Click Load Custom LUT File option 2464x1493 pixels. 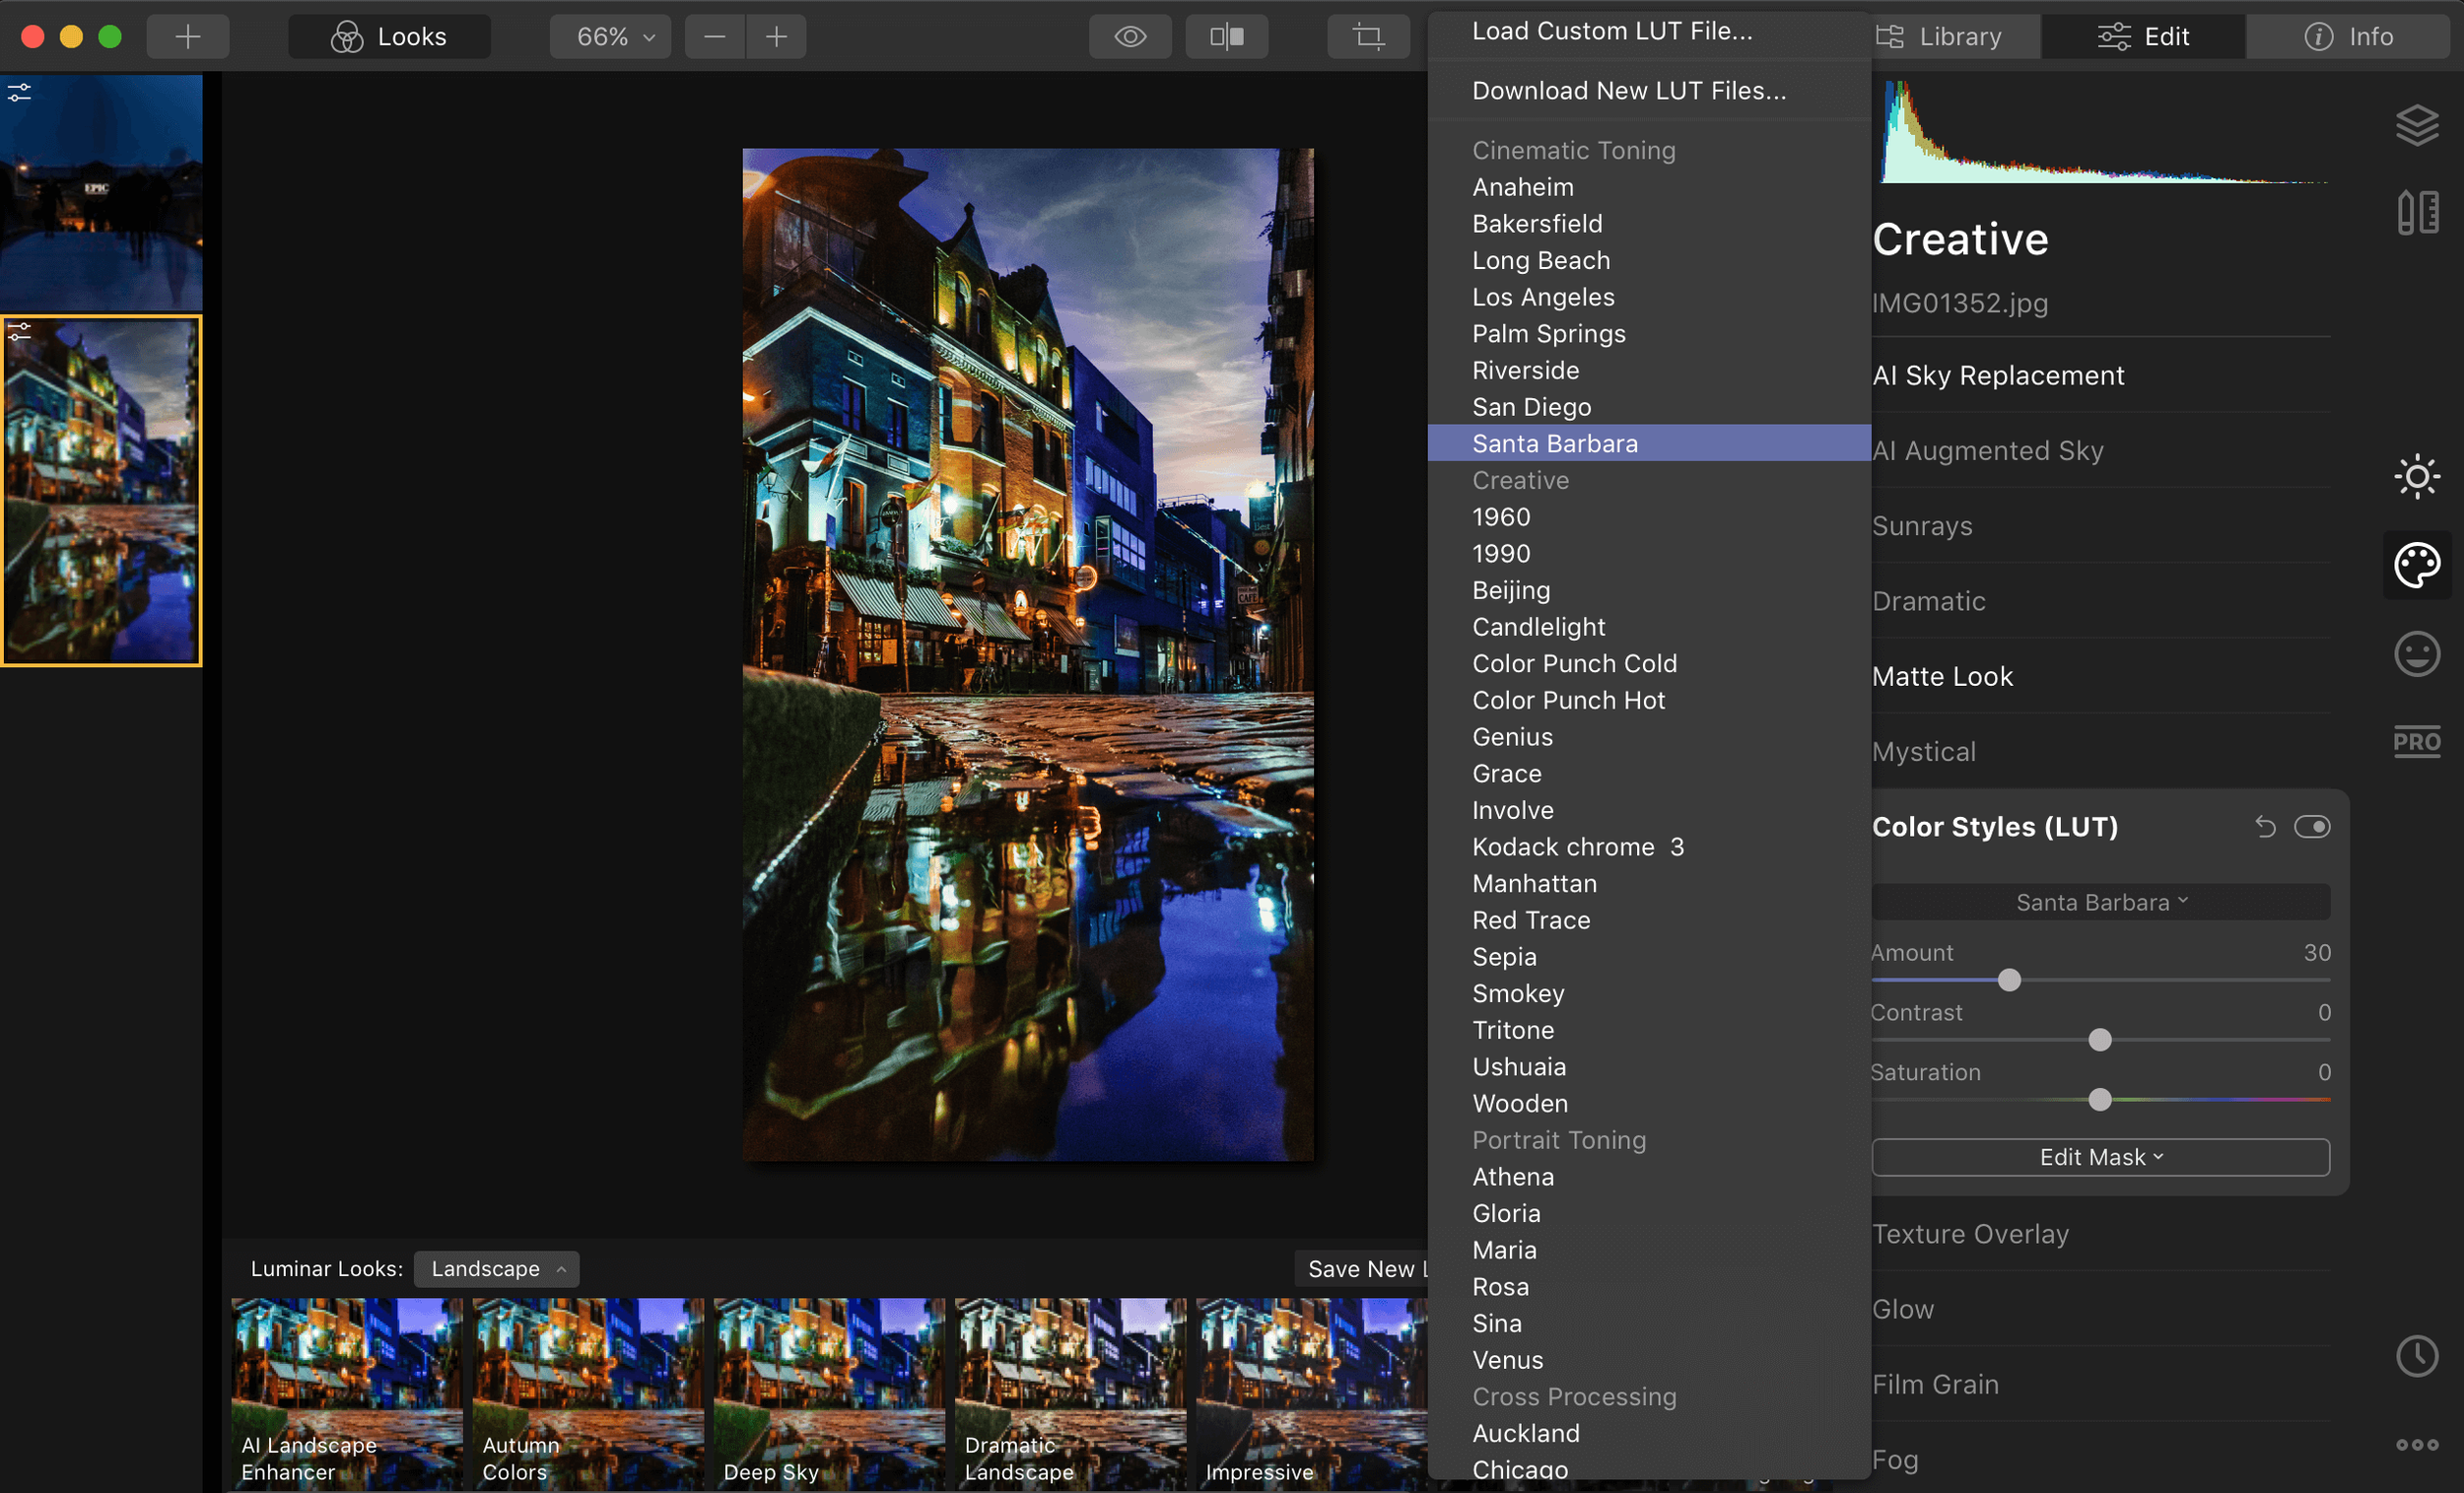coord(1612,31)
